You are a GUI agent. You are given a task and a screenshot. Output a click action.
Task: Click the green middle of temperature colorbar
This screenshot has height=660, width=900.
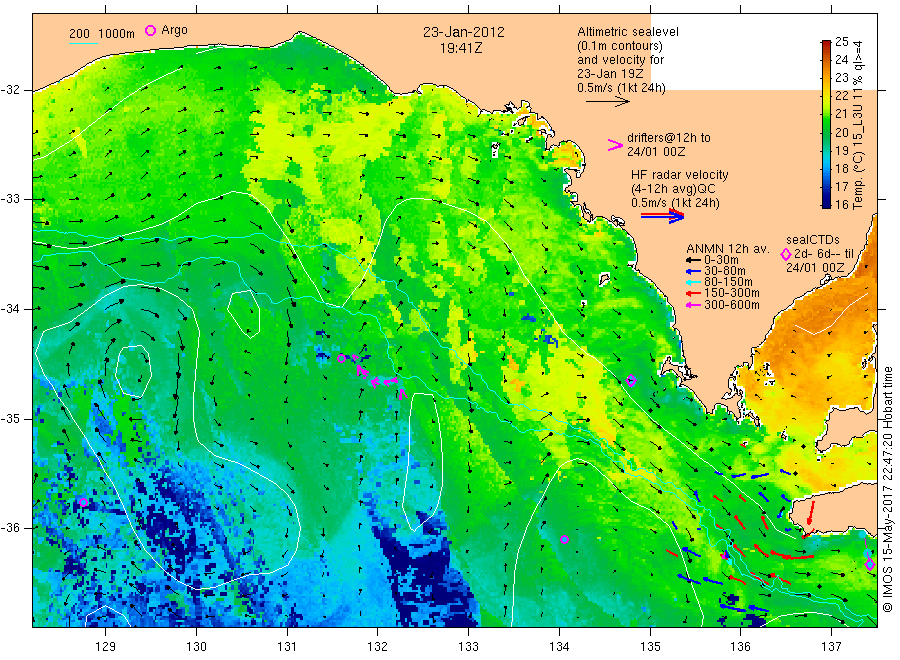coord(826,124)
